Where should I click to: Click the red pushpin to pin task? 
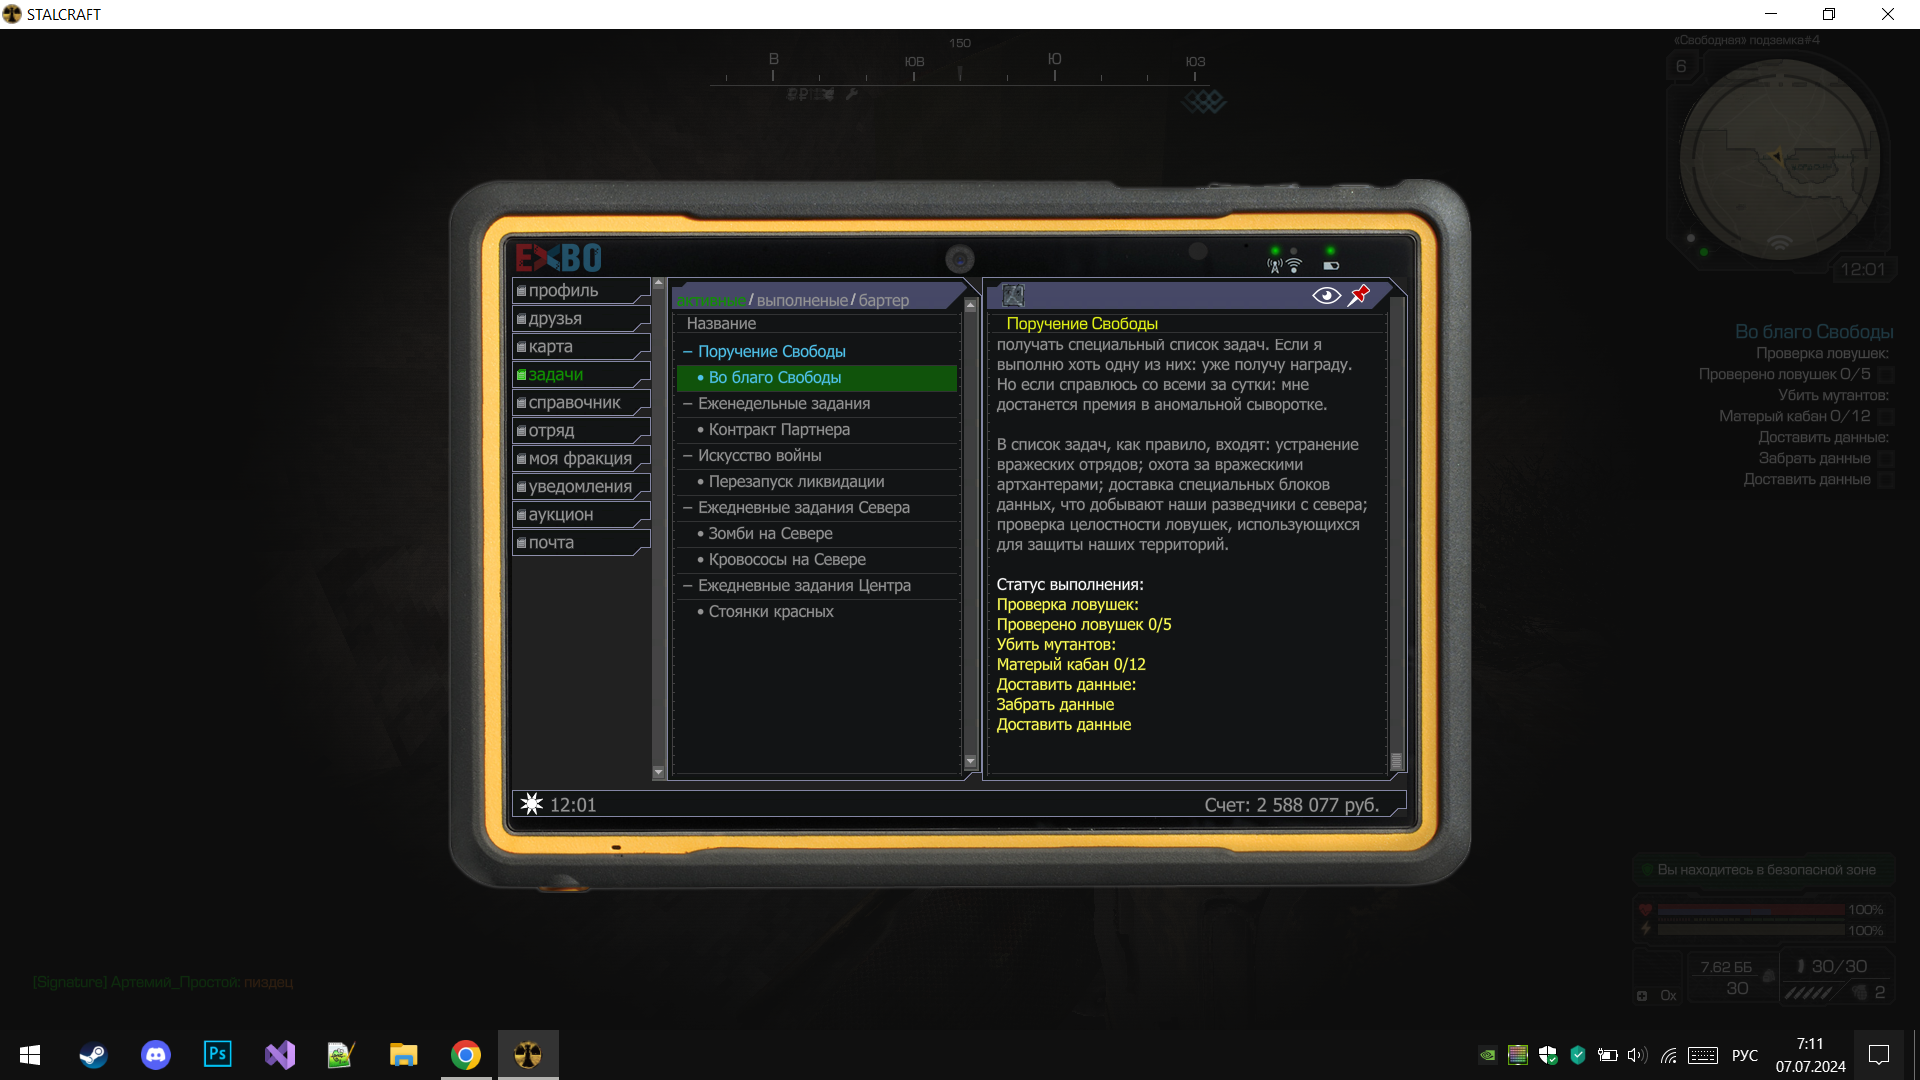click(1359, 295)
